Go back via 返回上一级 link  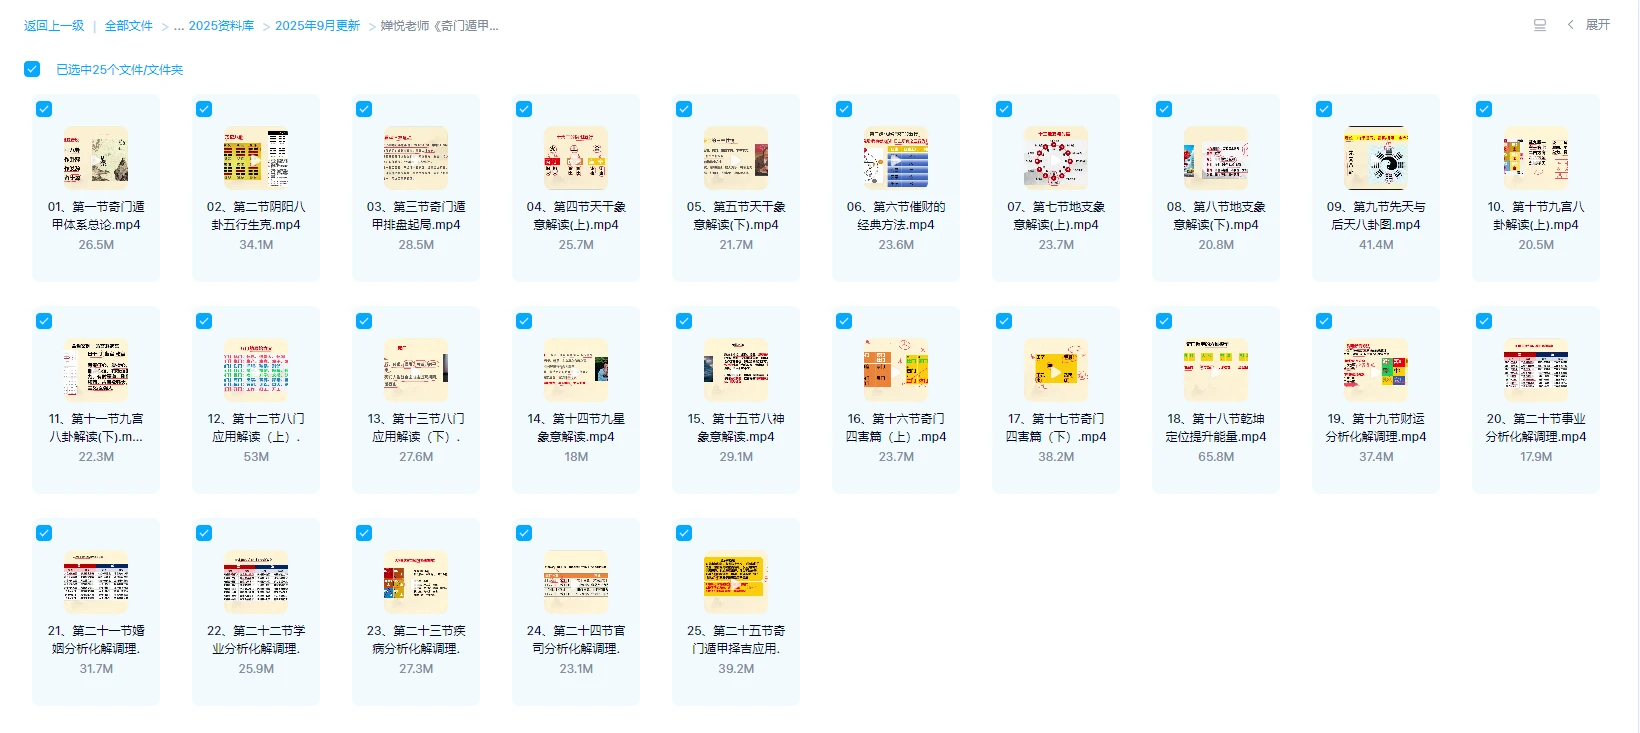[x=54, y=26]
